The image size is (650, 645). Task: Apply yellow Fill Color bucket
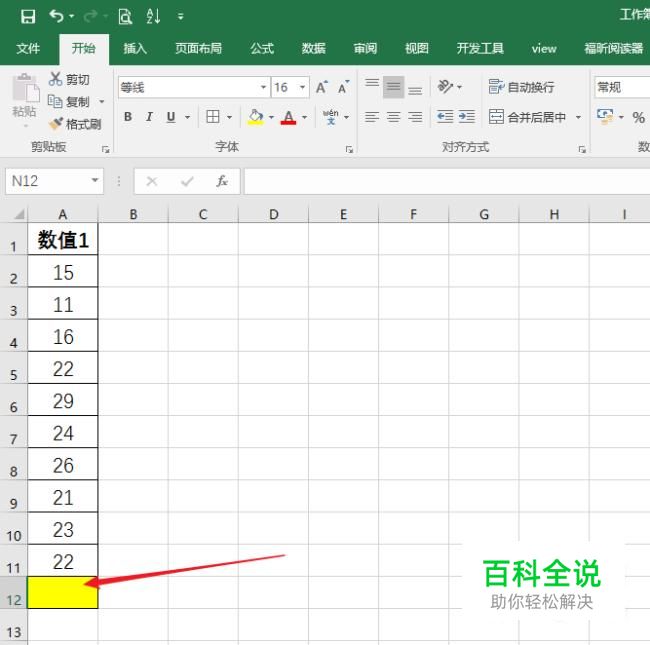(x=255, y=117)
